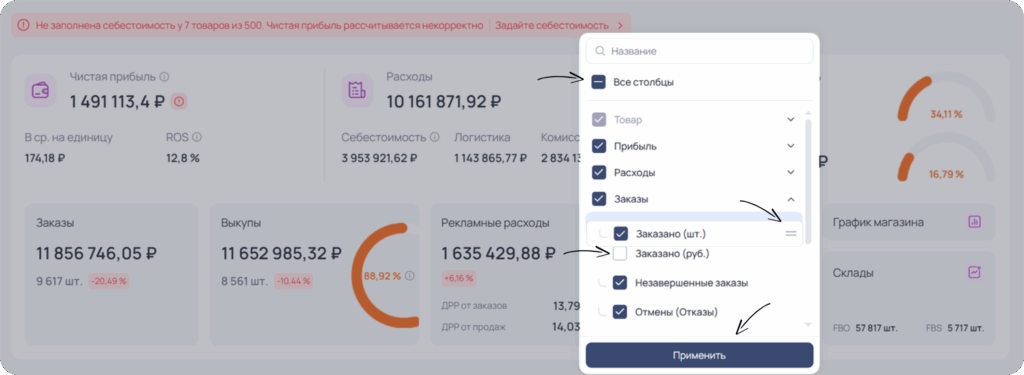Toggle the Товар checkbox
1024x375 pixels.
599,120
